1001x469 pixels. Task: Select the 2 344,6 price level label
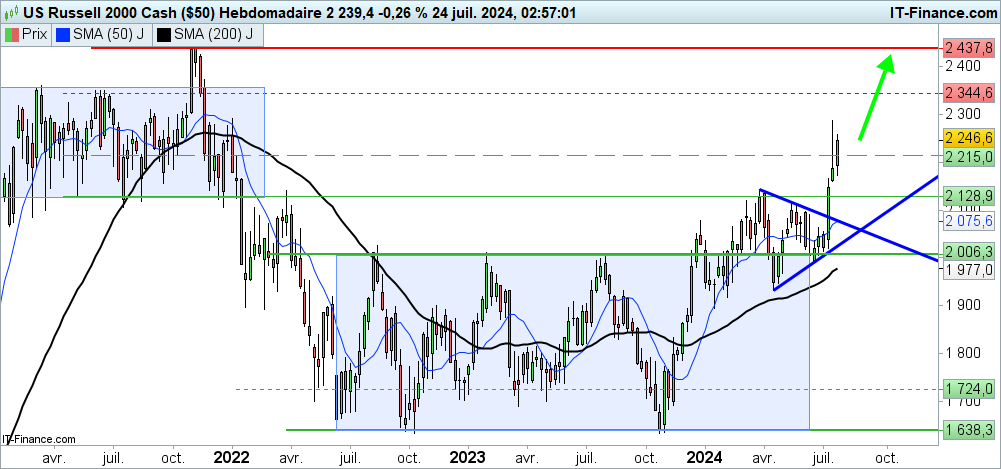967,92
